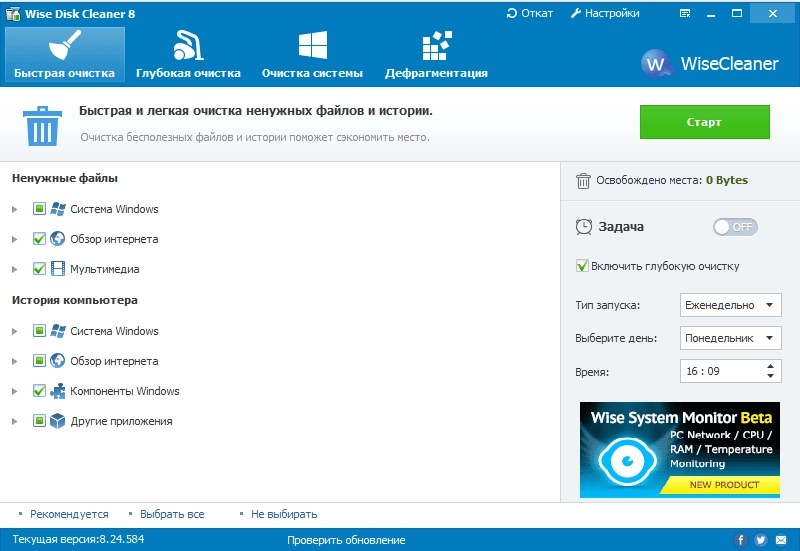Click Проверить обновление link
The image size is (800, 551).
pos(346,540)
